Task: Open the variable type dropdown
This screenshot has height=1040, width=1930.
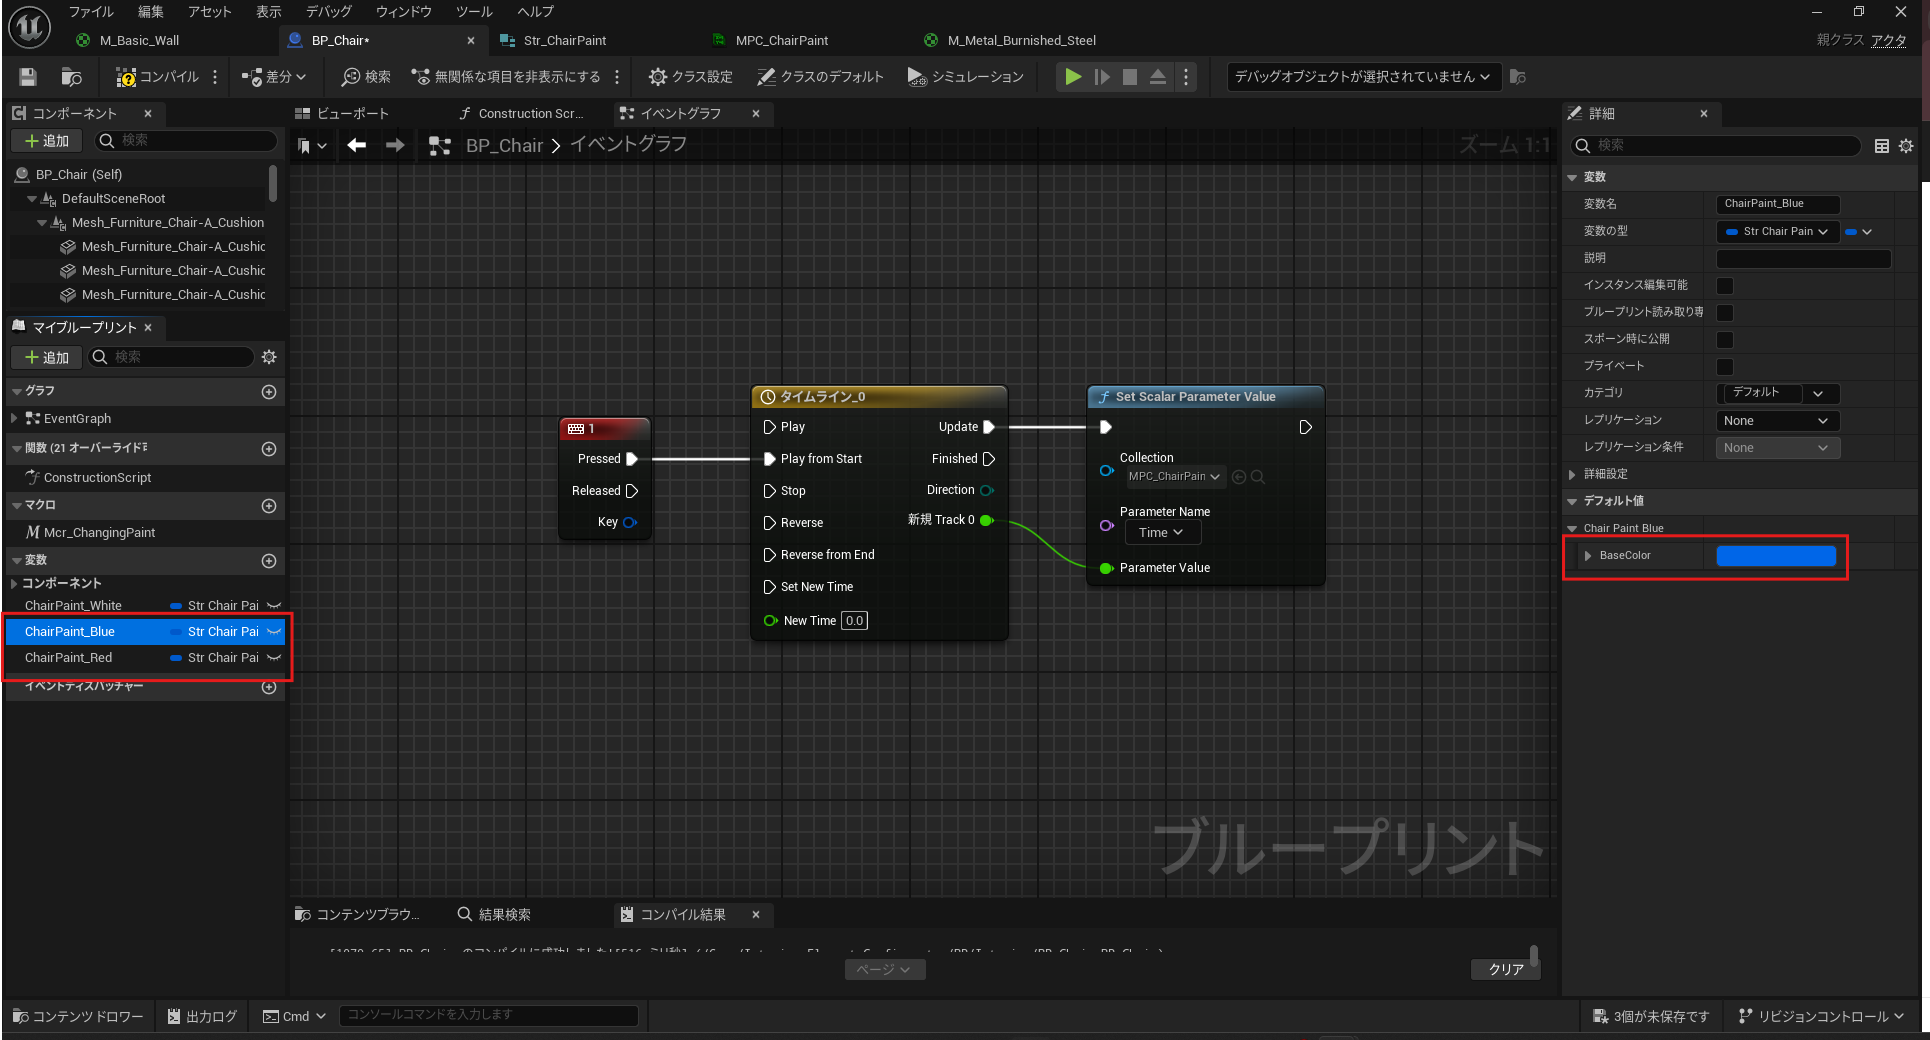Action: tap(1777, 232)
